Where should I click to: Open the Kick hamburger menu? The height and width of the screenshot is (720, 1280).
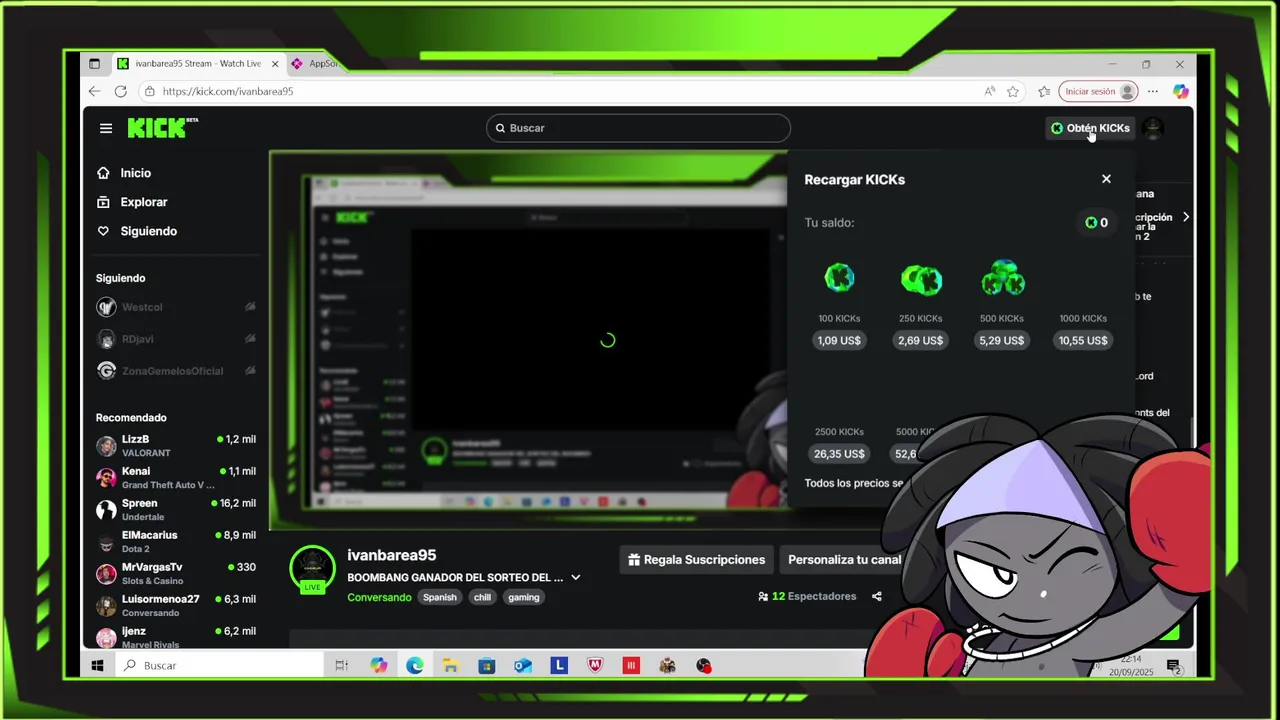(106, 128)
